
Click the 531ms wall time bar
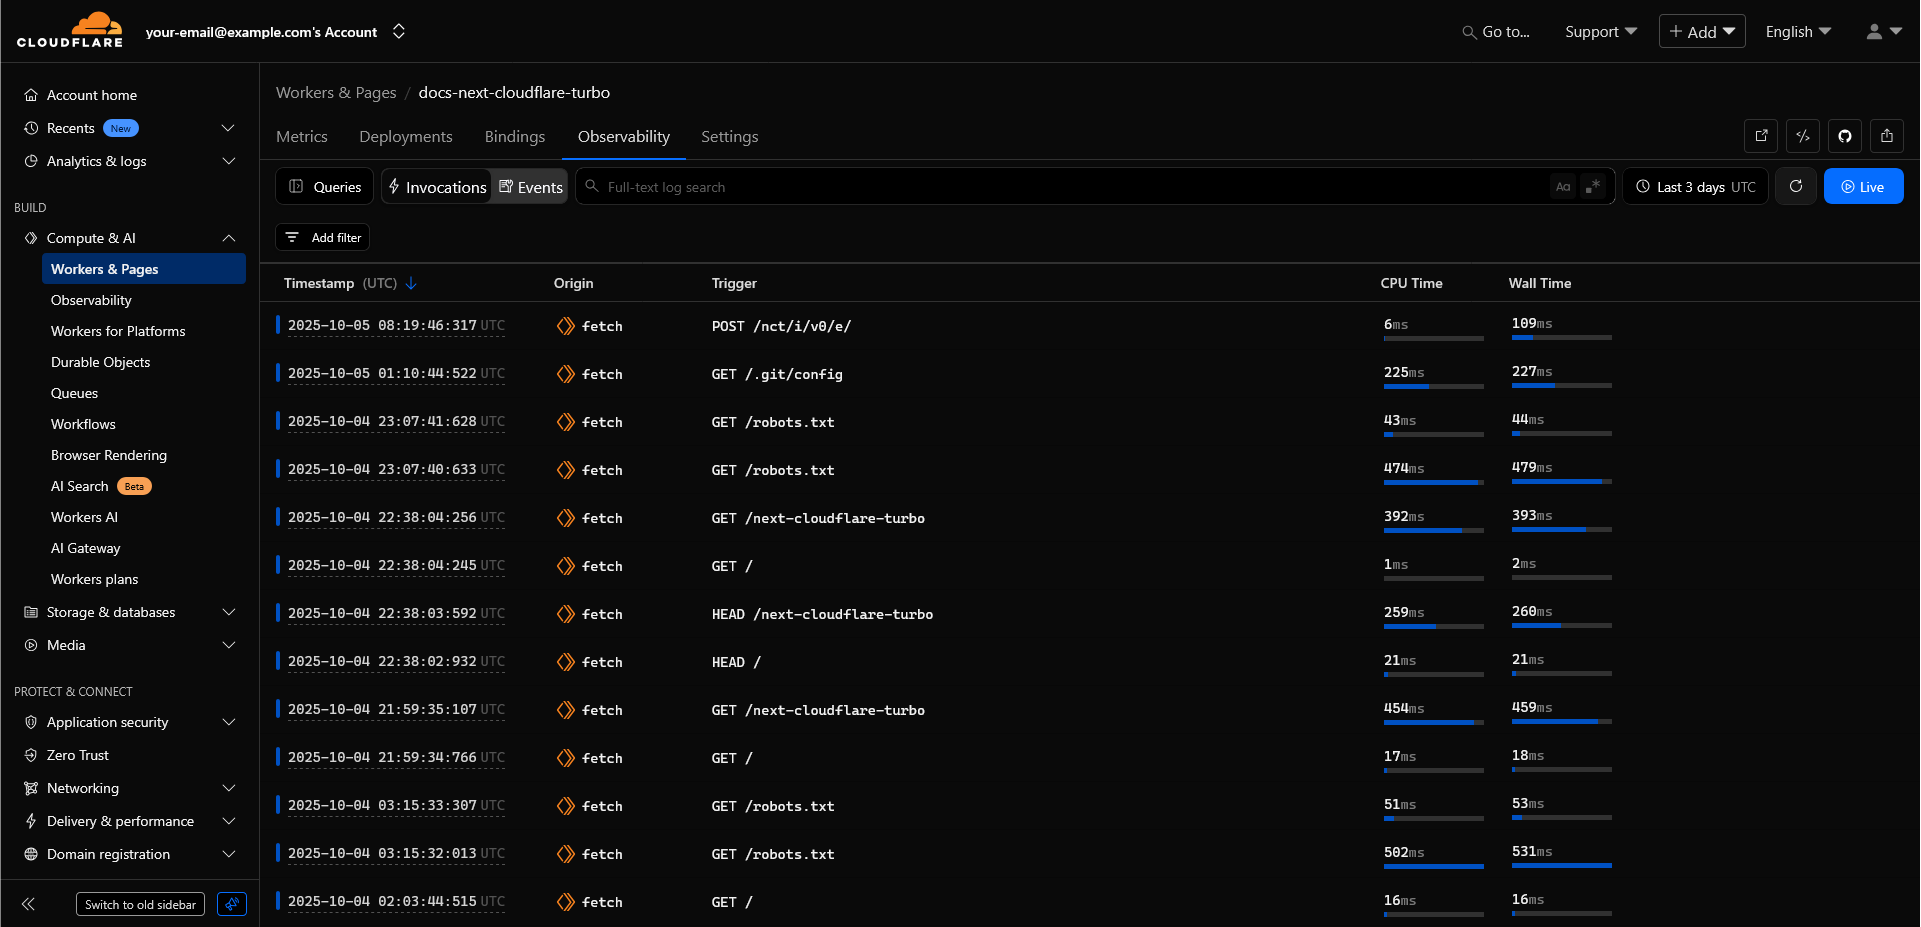click(x=1561, y=865)
